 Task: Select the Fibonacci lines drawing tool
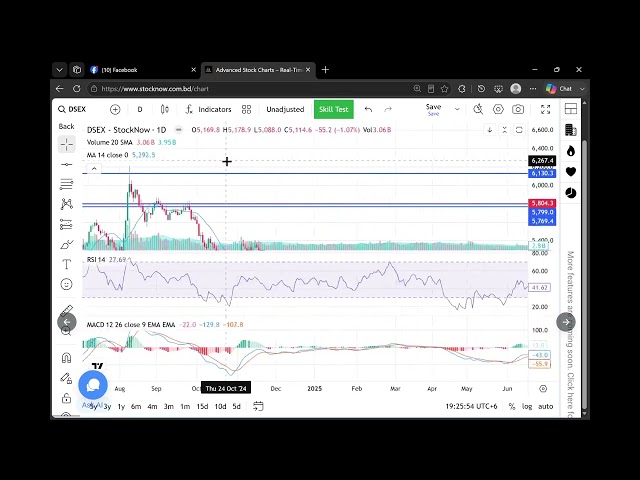click(x=66, y=184)
